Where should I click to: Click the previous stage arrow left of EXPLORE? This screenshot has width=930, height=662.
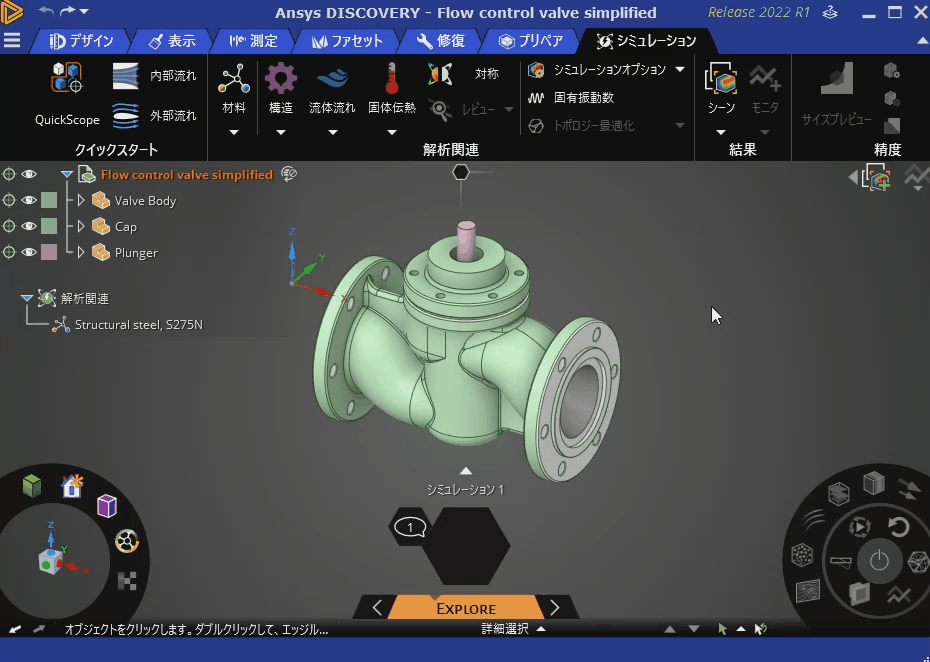coord(377,607)
